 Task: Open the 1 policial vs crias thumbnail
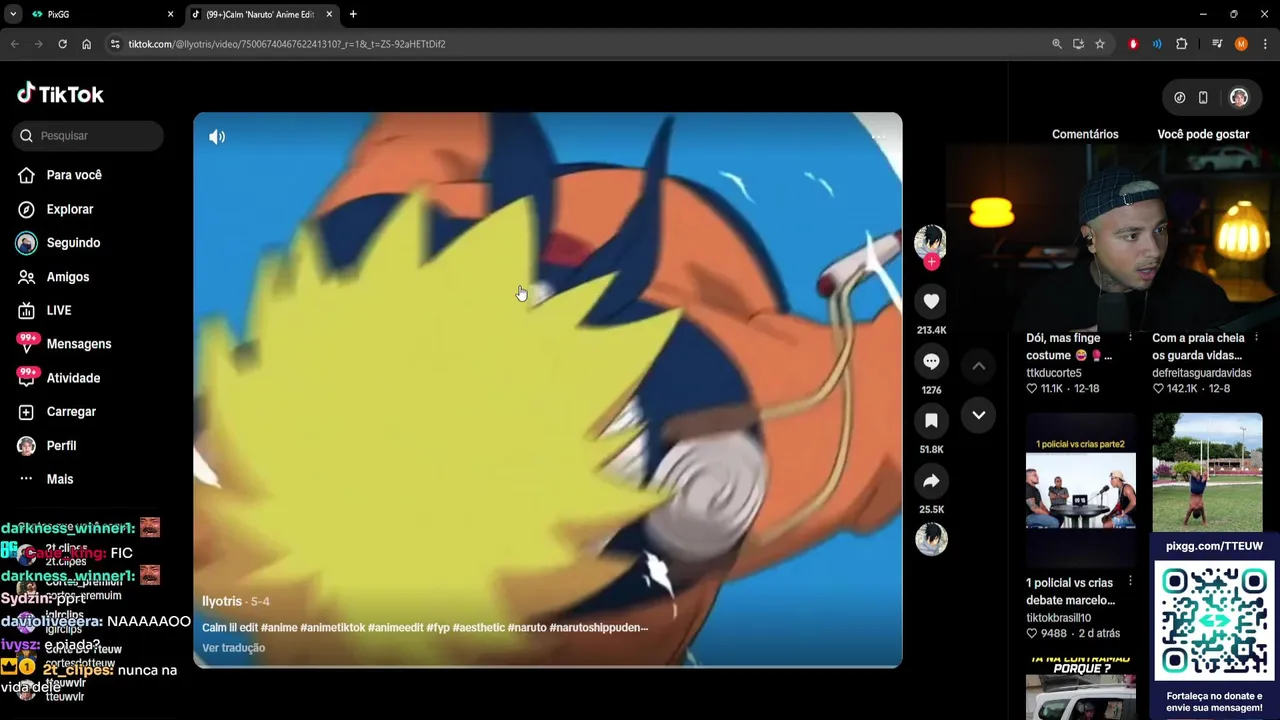(x=1080, y=490)
